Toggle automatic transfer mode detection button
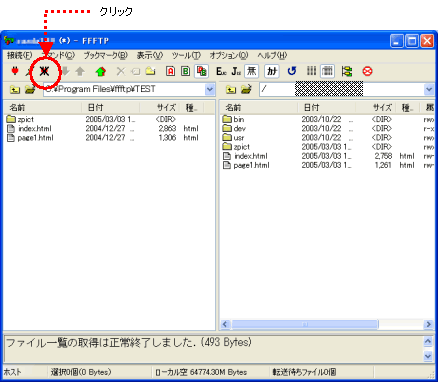This screenshot has width=438, height=382. tap(201, 71)
